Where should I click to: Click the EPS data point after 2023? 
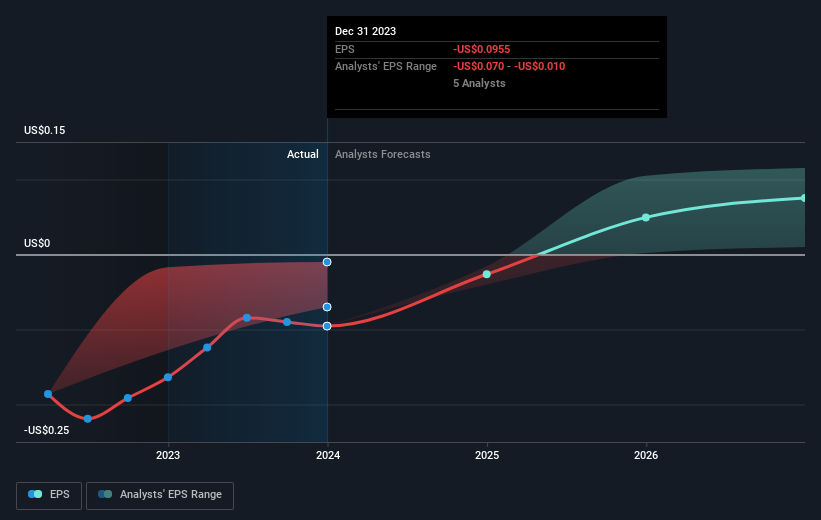207,348
